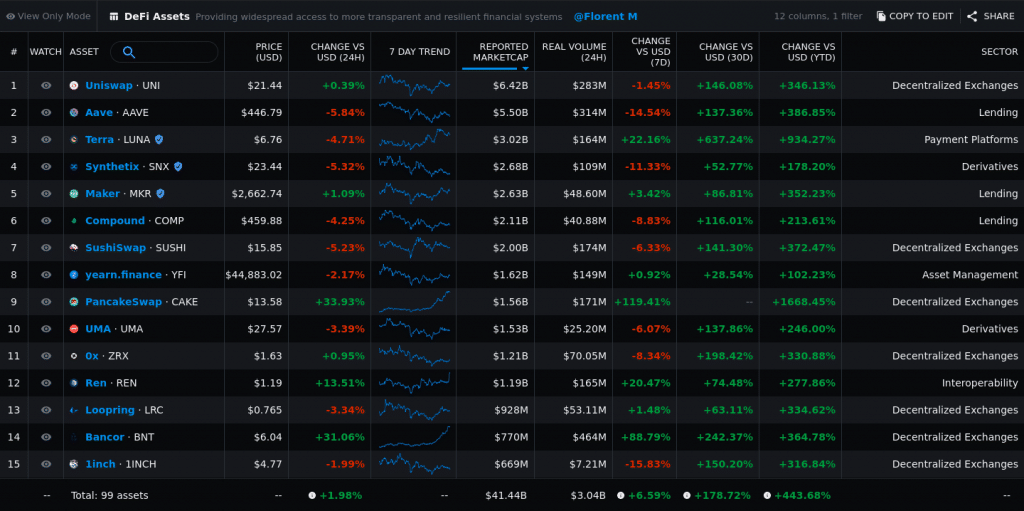Open @Florent M author profile link
The width and height of the screenshot is (1024, 511).
(605, 17)
